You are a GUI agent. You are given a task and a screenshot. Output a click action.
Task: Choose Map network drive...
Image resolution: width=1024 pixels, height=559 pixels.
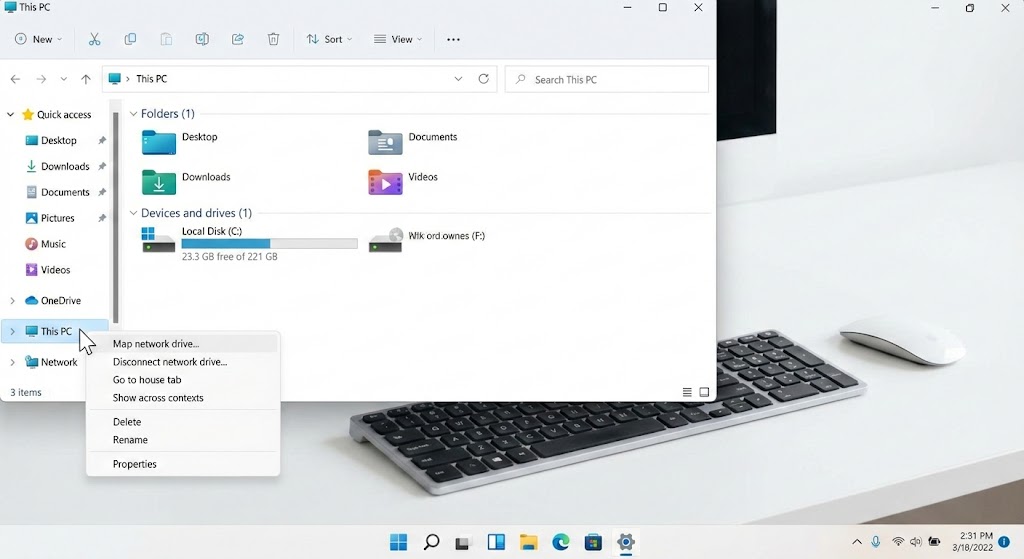point(183,343)
